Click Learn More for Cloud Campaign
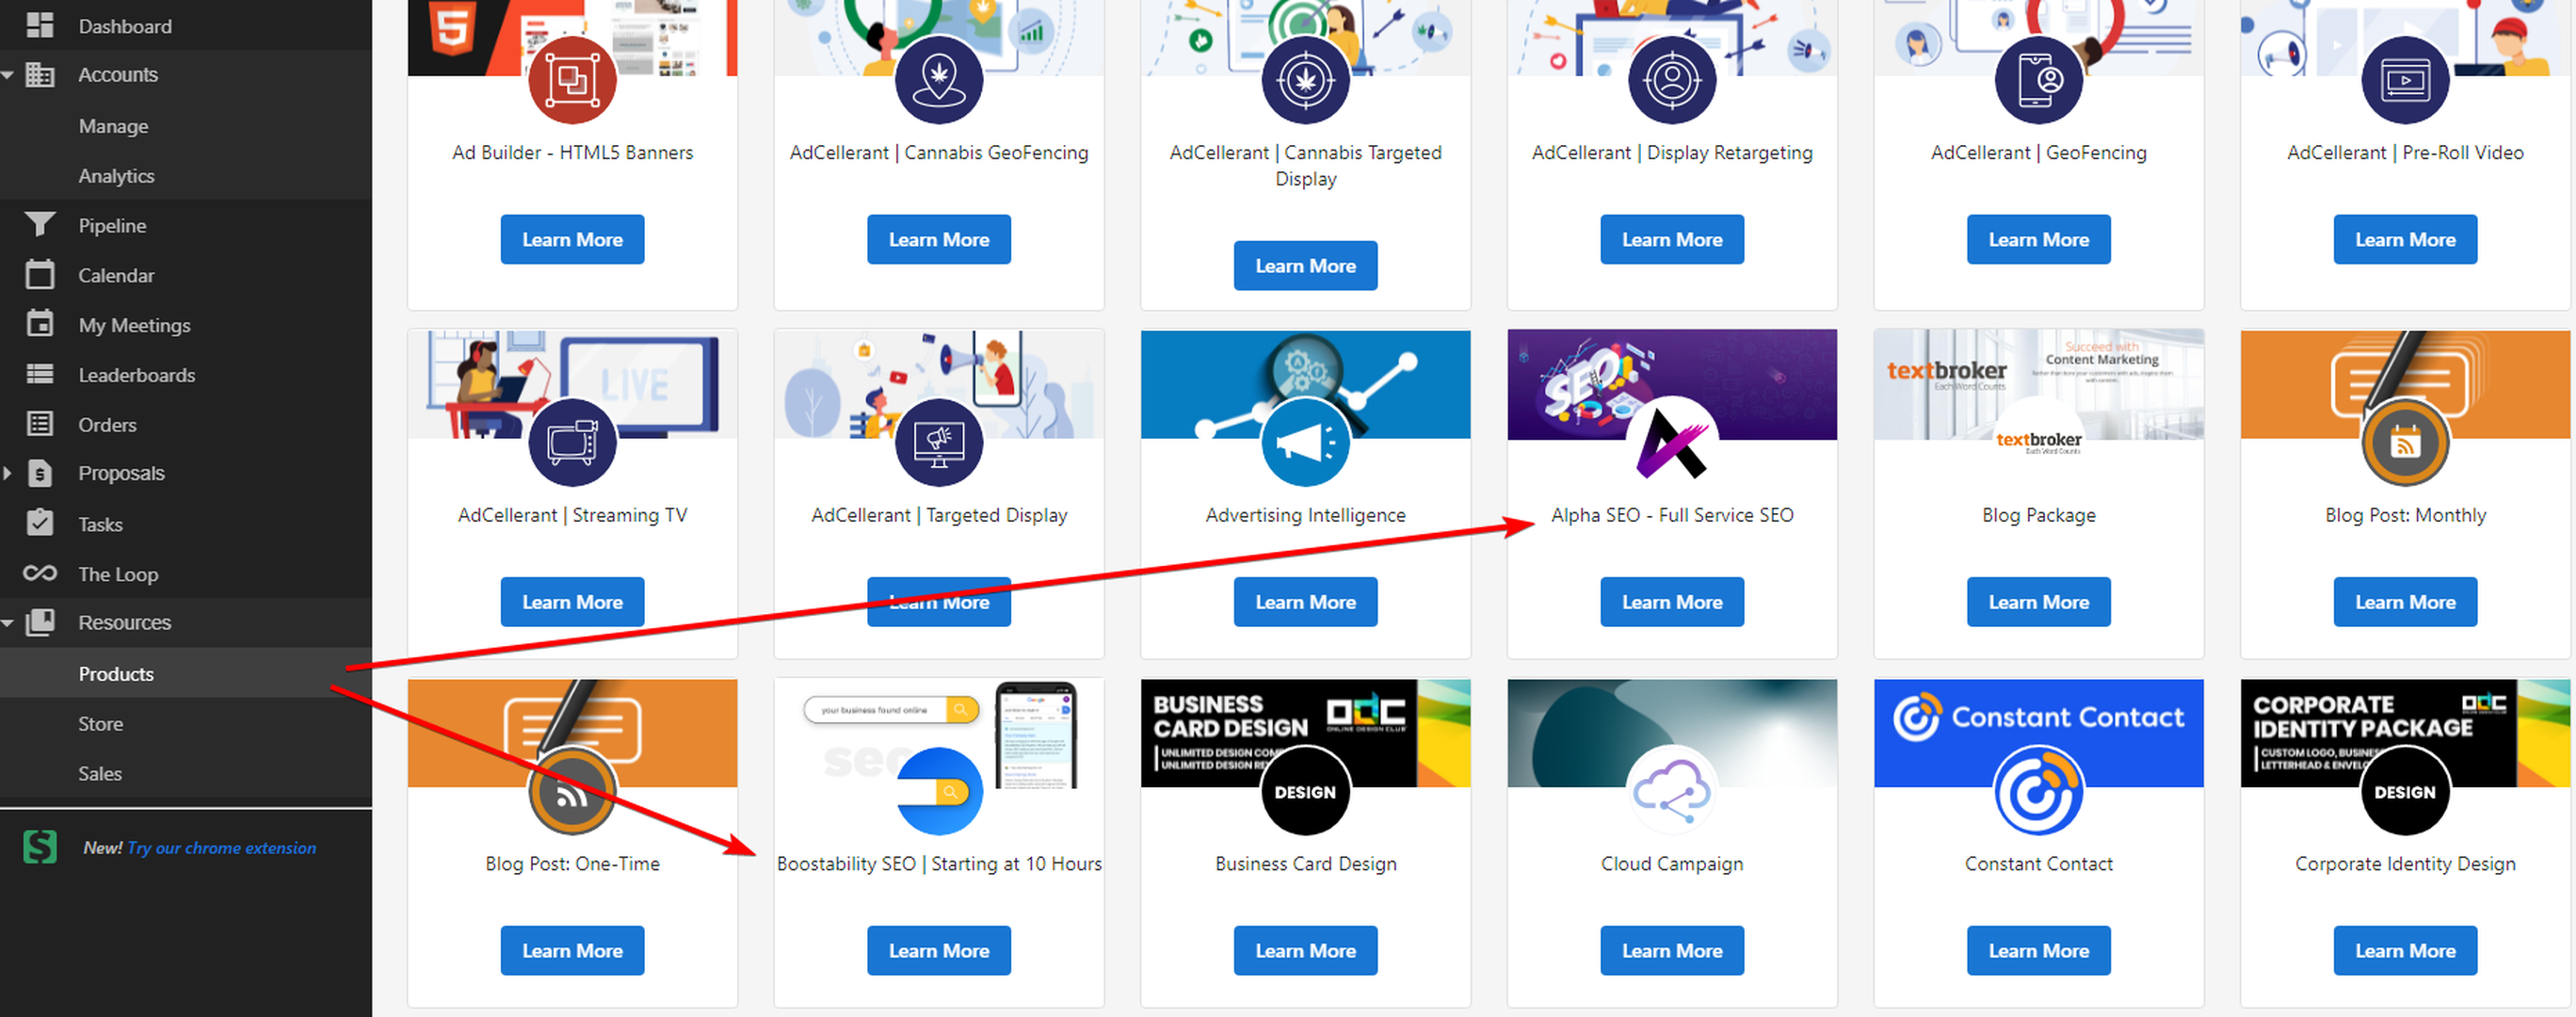 point(1672,950)
